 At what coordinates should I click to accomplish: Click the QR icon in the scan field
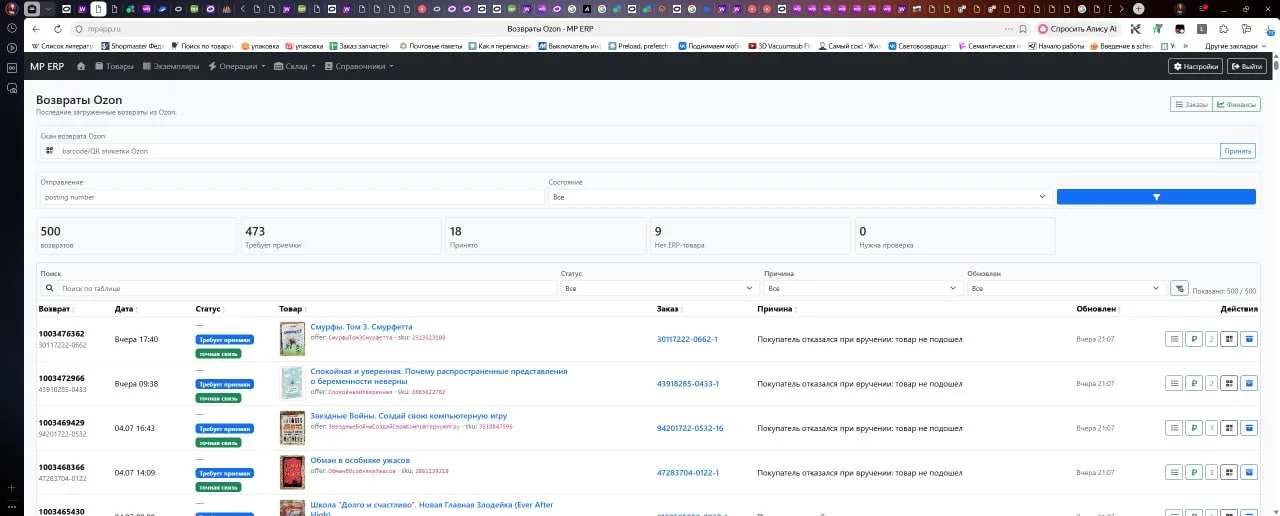[49, 151]
